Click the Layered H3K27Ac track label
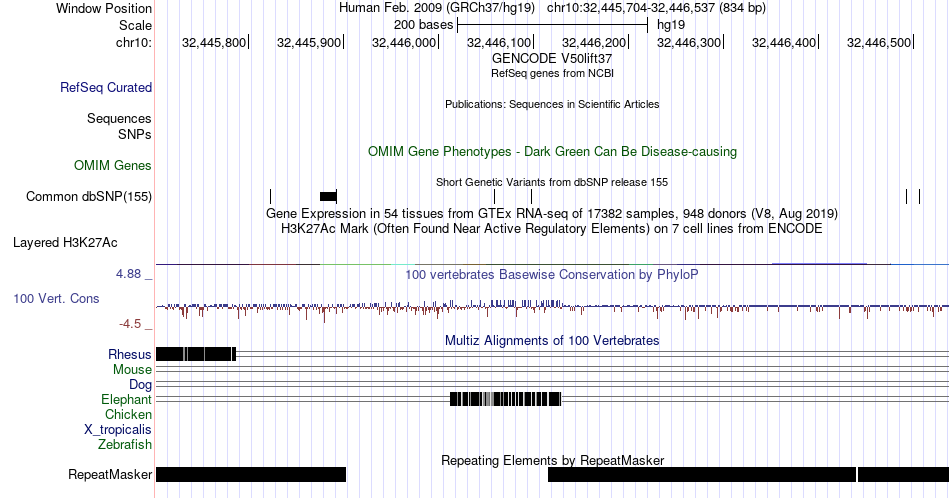The width and height of the screenshot is (950, 498). click(x=65, y=242)
